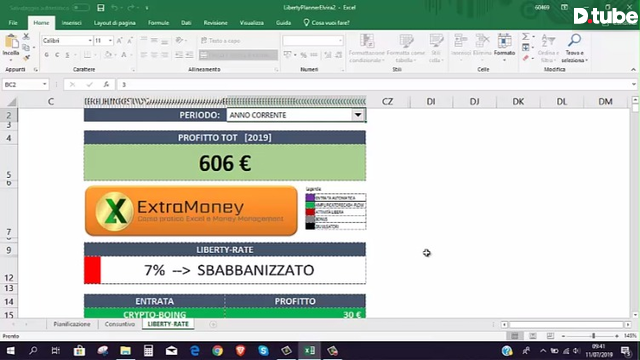Open the fill color dropdown arrow
Viewport: 640px width, 360px height.
116,55
